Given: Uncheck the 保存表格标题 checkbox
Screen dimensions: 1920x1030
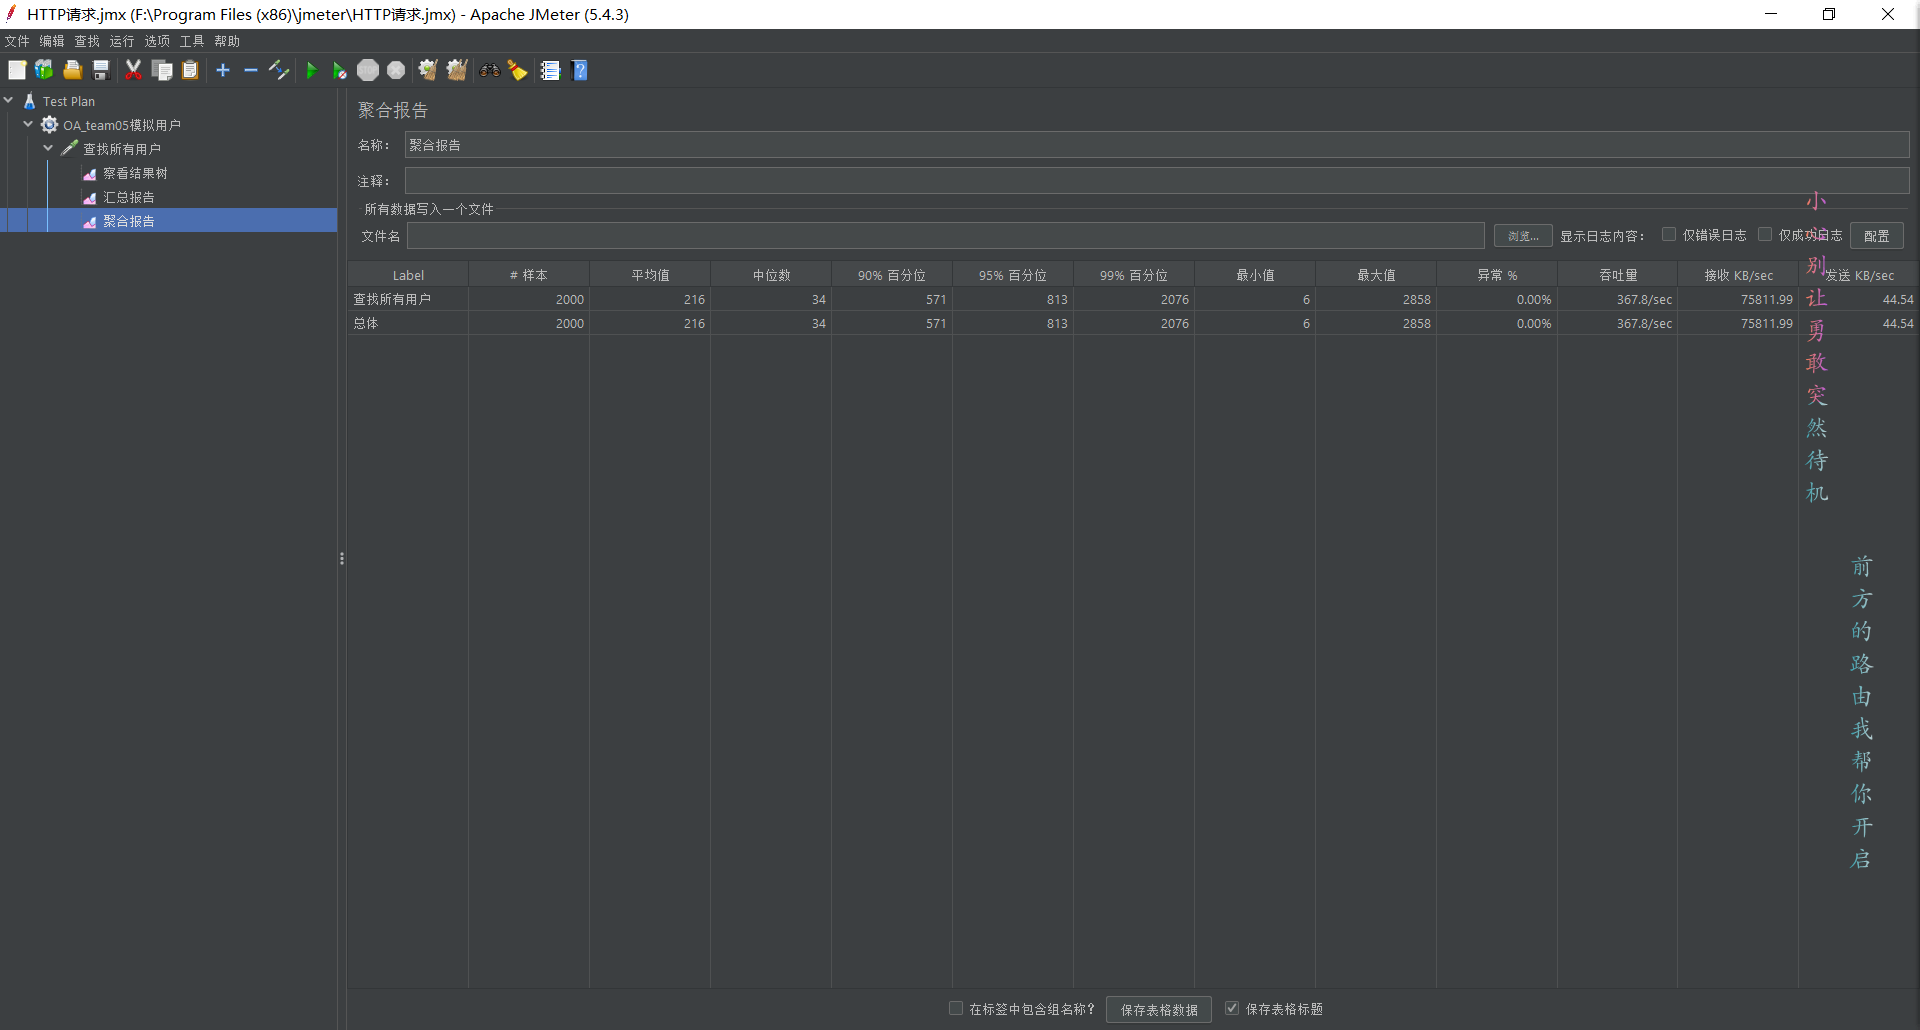Looking at the screenshot, I should coord(1232,1008).
